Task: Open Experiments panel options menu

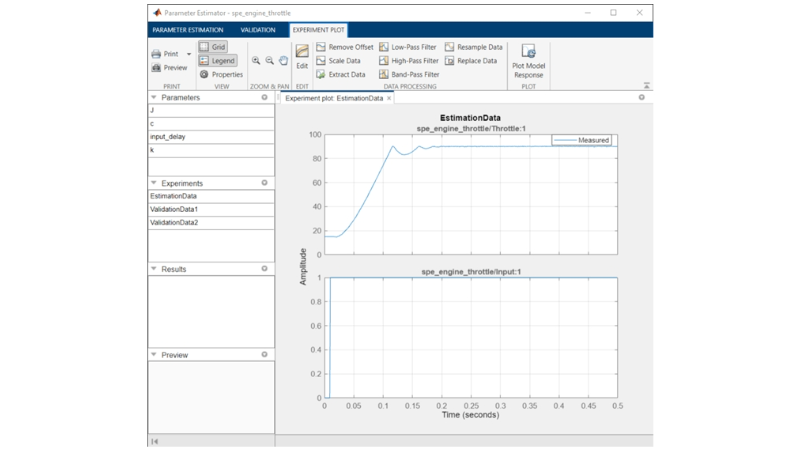Action: click(x=264, y=183)
